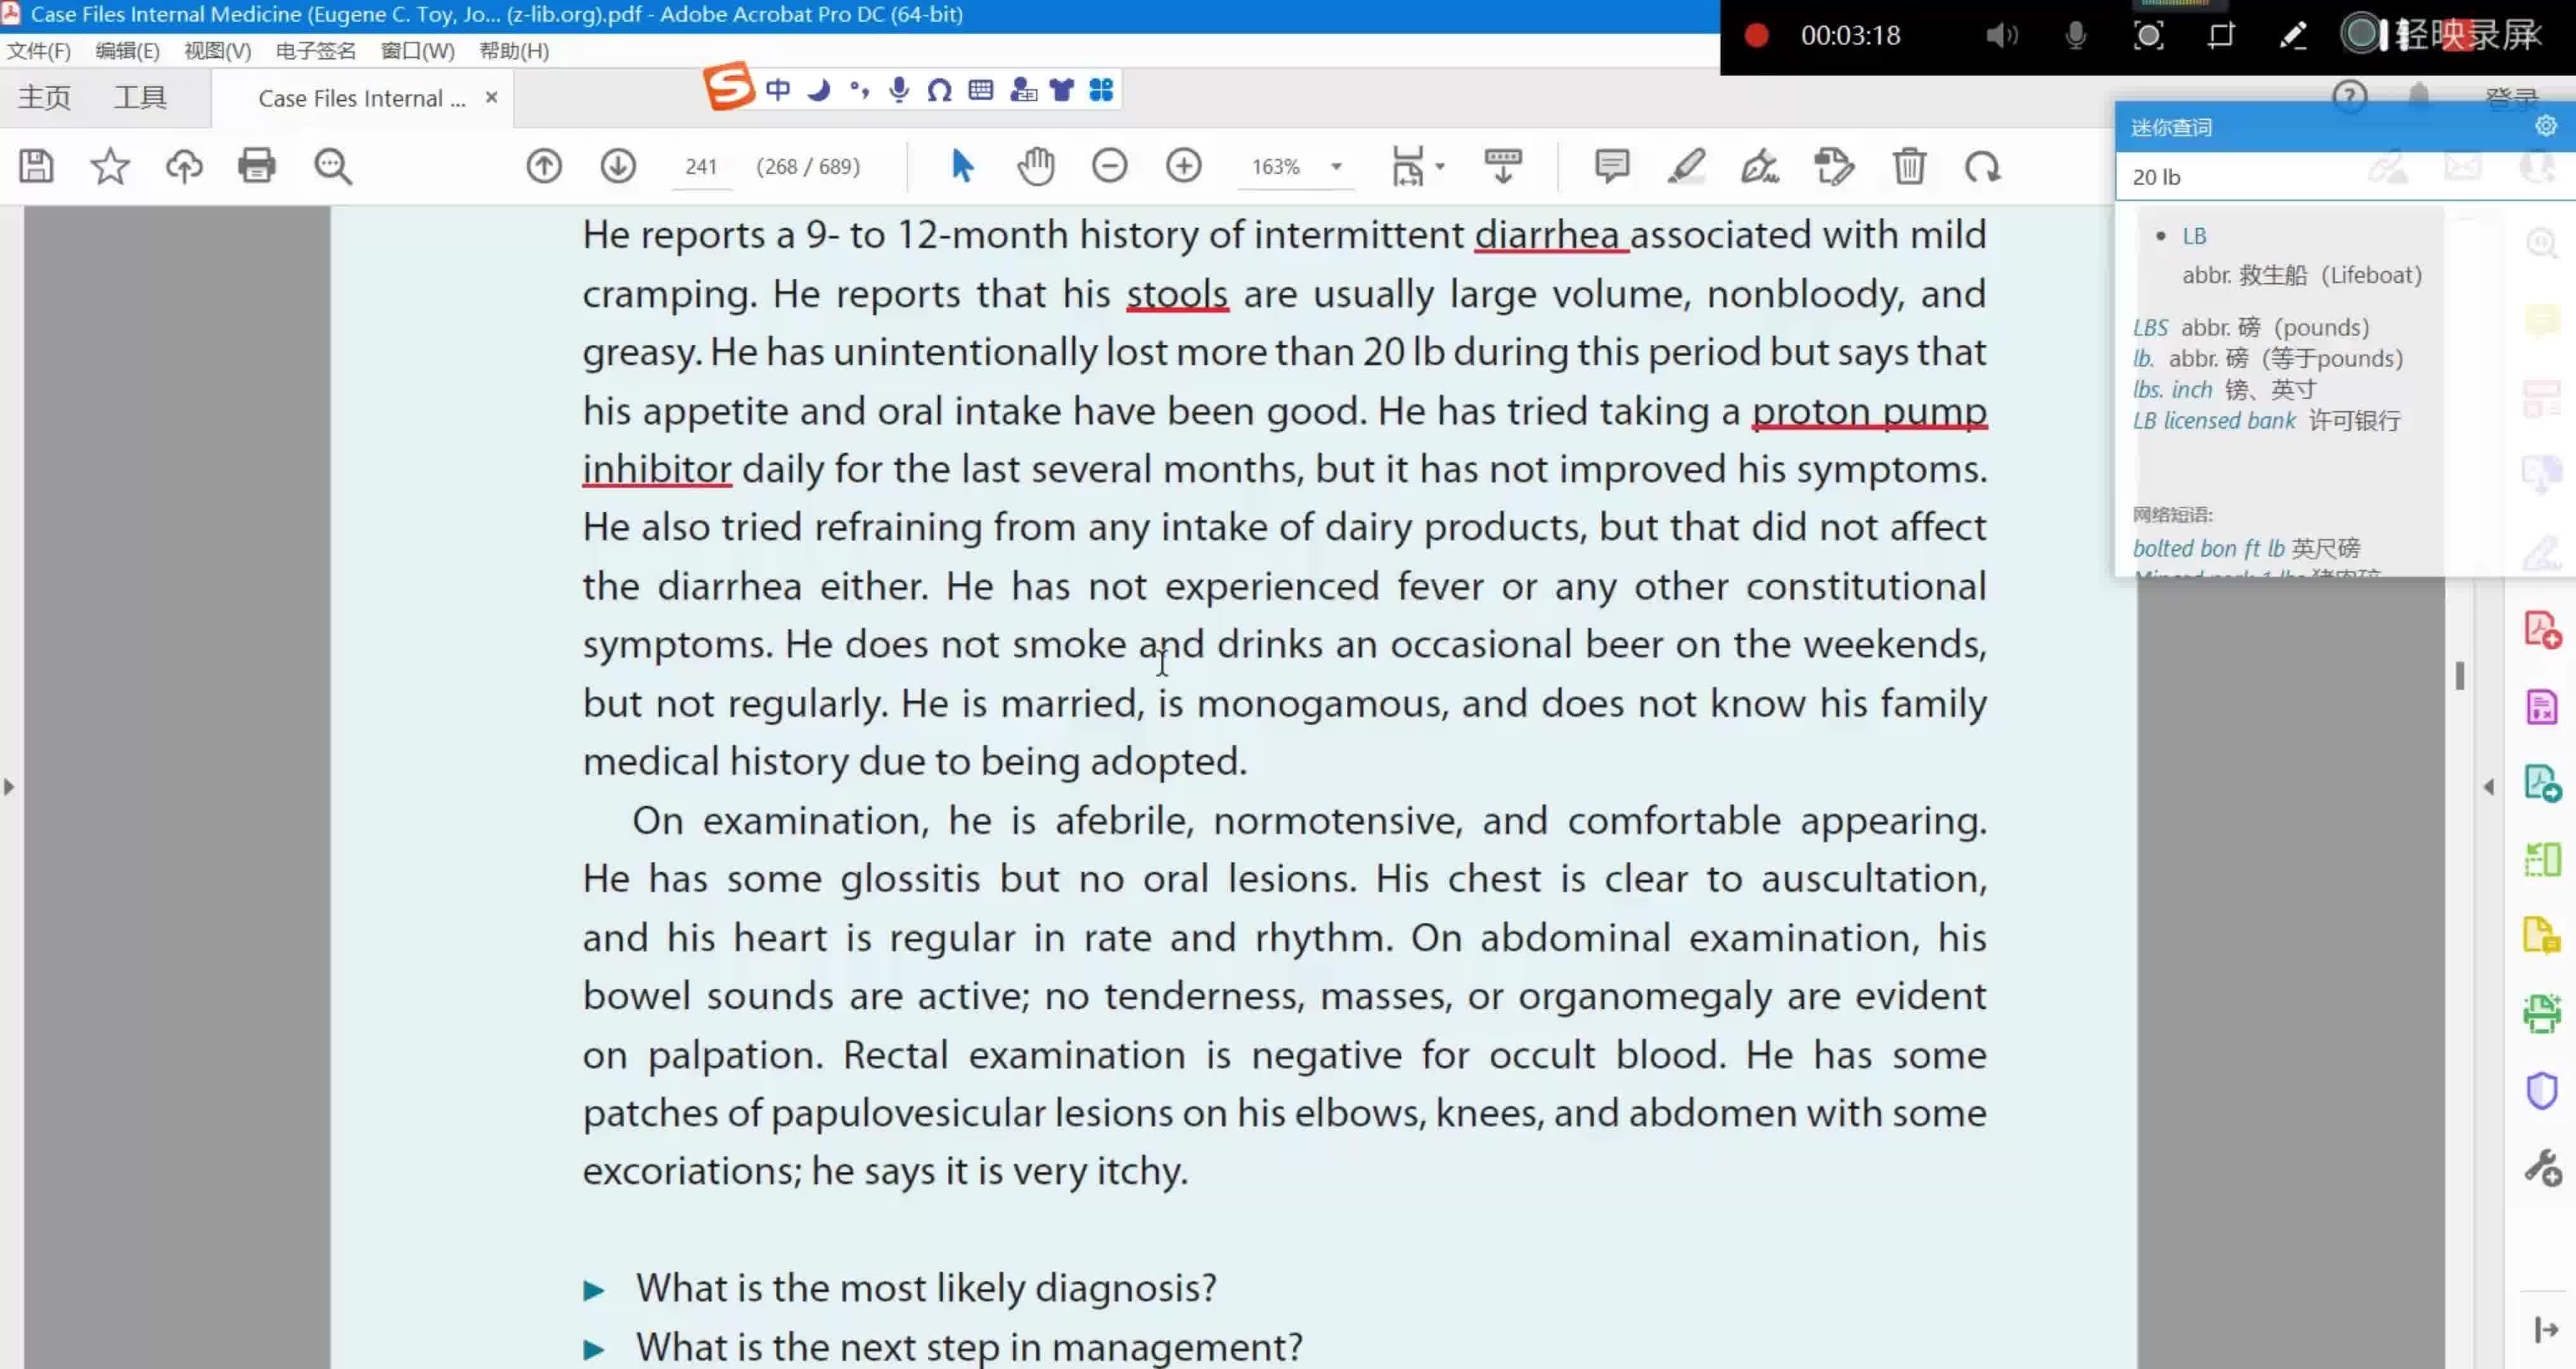The width and height of the screenshot is (2576, 1369).
Task: Open mini dictionary settings gear
Action: coord(2546,126)
